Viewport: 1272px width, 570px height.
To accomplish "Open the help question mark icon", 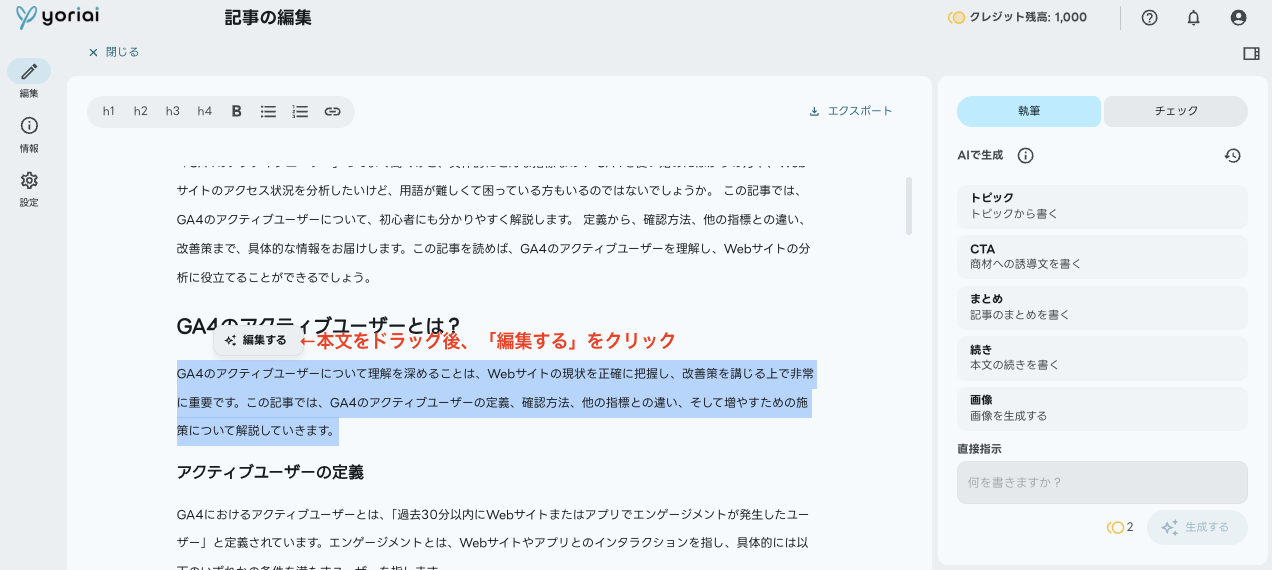I will pos(1149,17).
